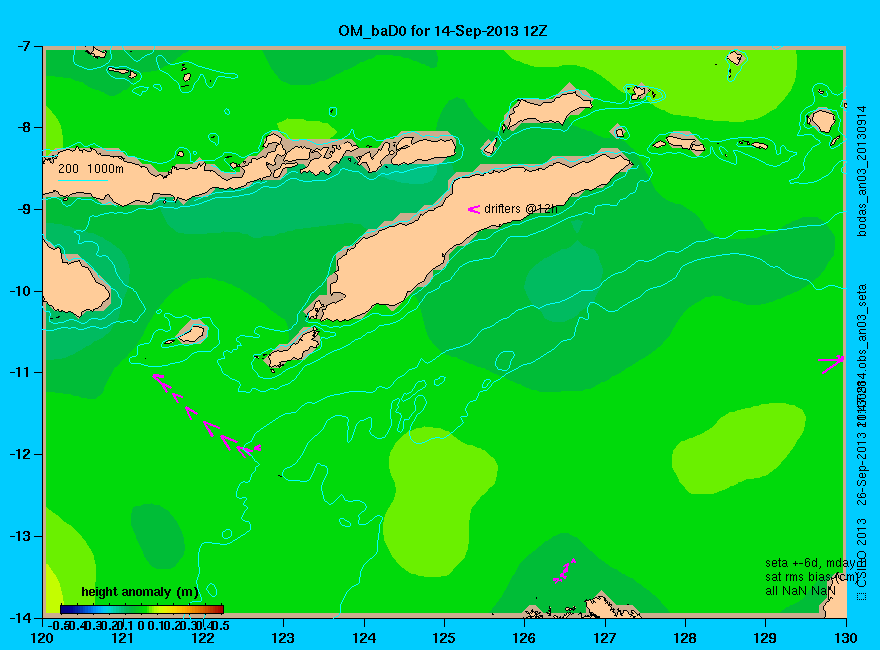
Task: Click the magenta arrow beside drifters @12h
Action: point(474,209)
